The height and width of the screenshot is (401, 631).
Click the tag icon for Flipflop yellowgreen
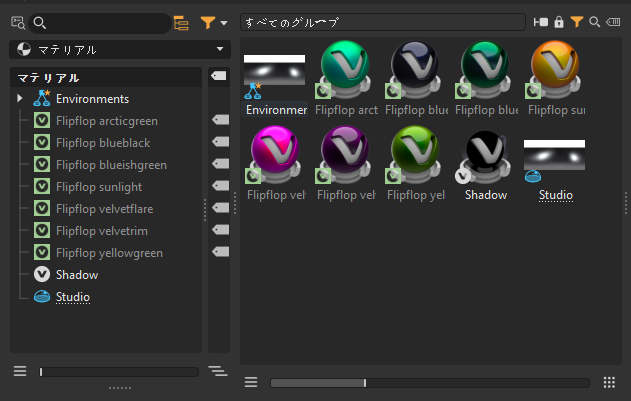tap(220, 252)
